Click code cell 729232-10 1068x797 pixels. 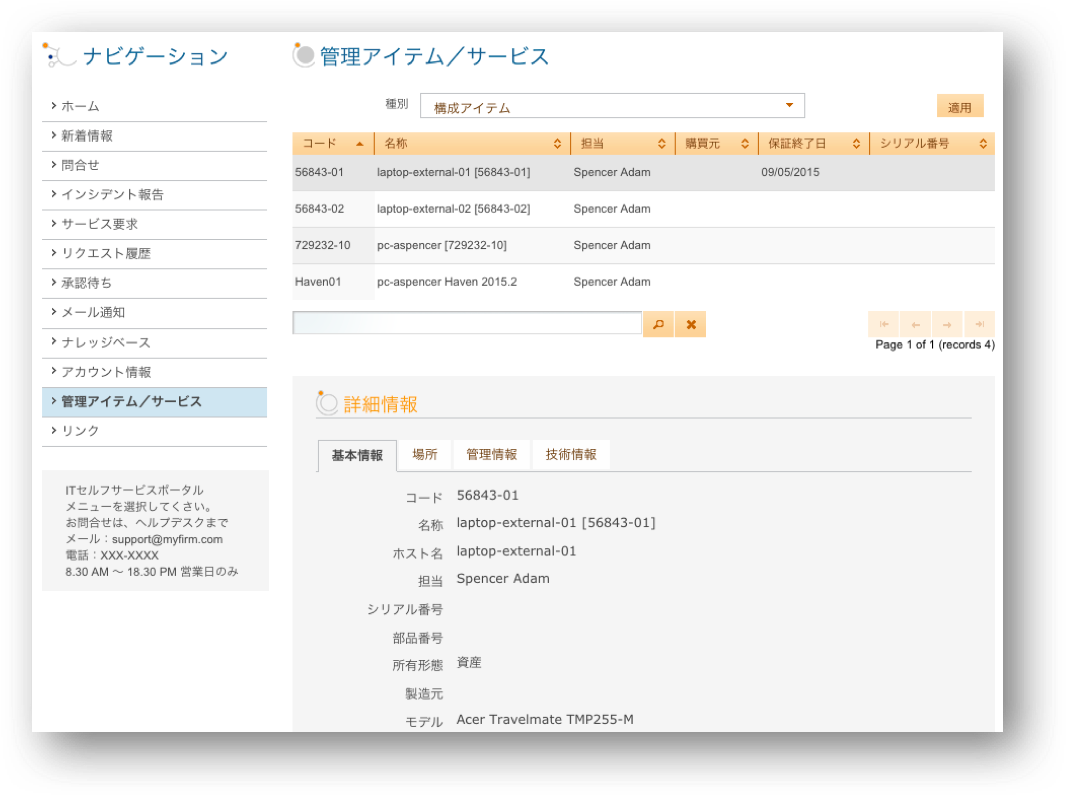pyautogui.click(x=323, y=245)
